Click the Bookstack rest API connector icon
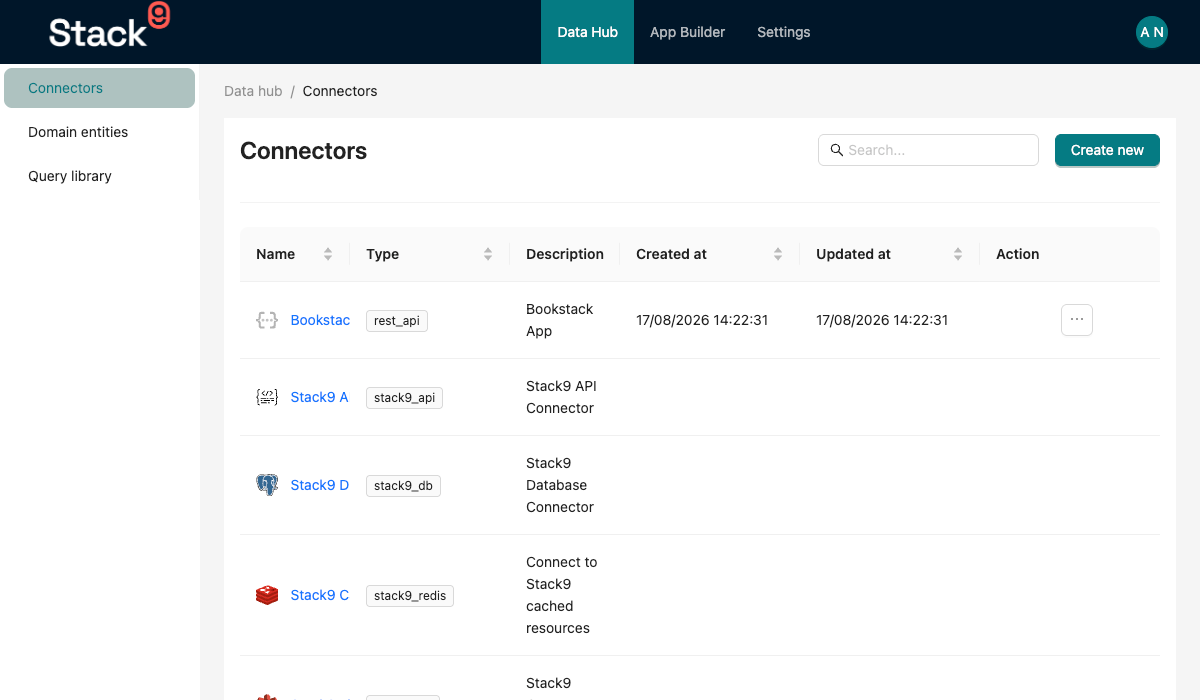 267,320
